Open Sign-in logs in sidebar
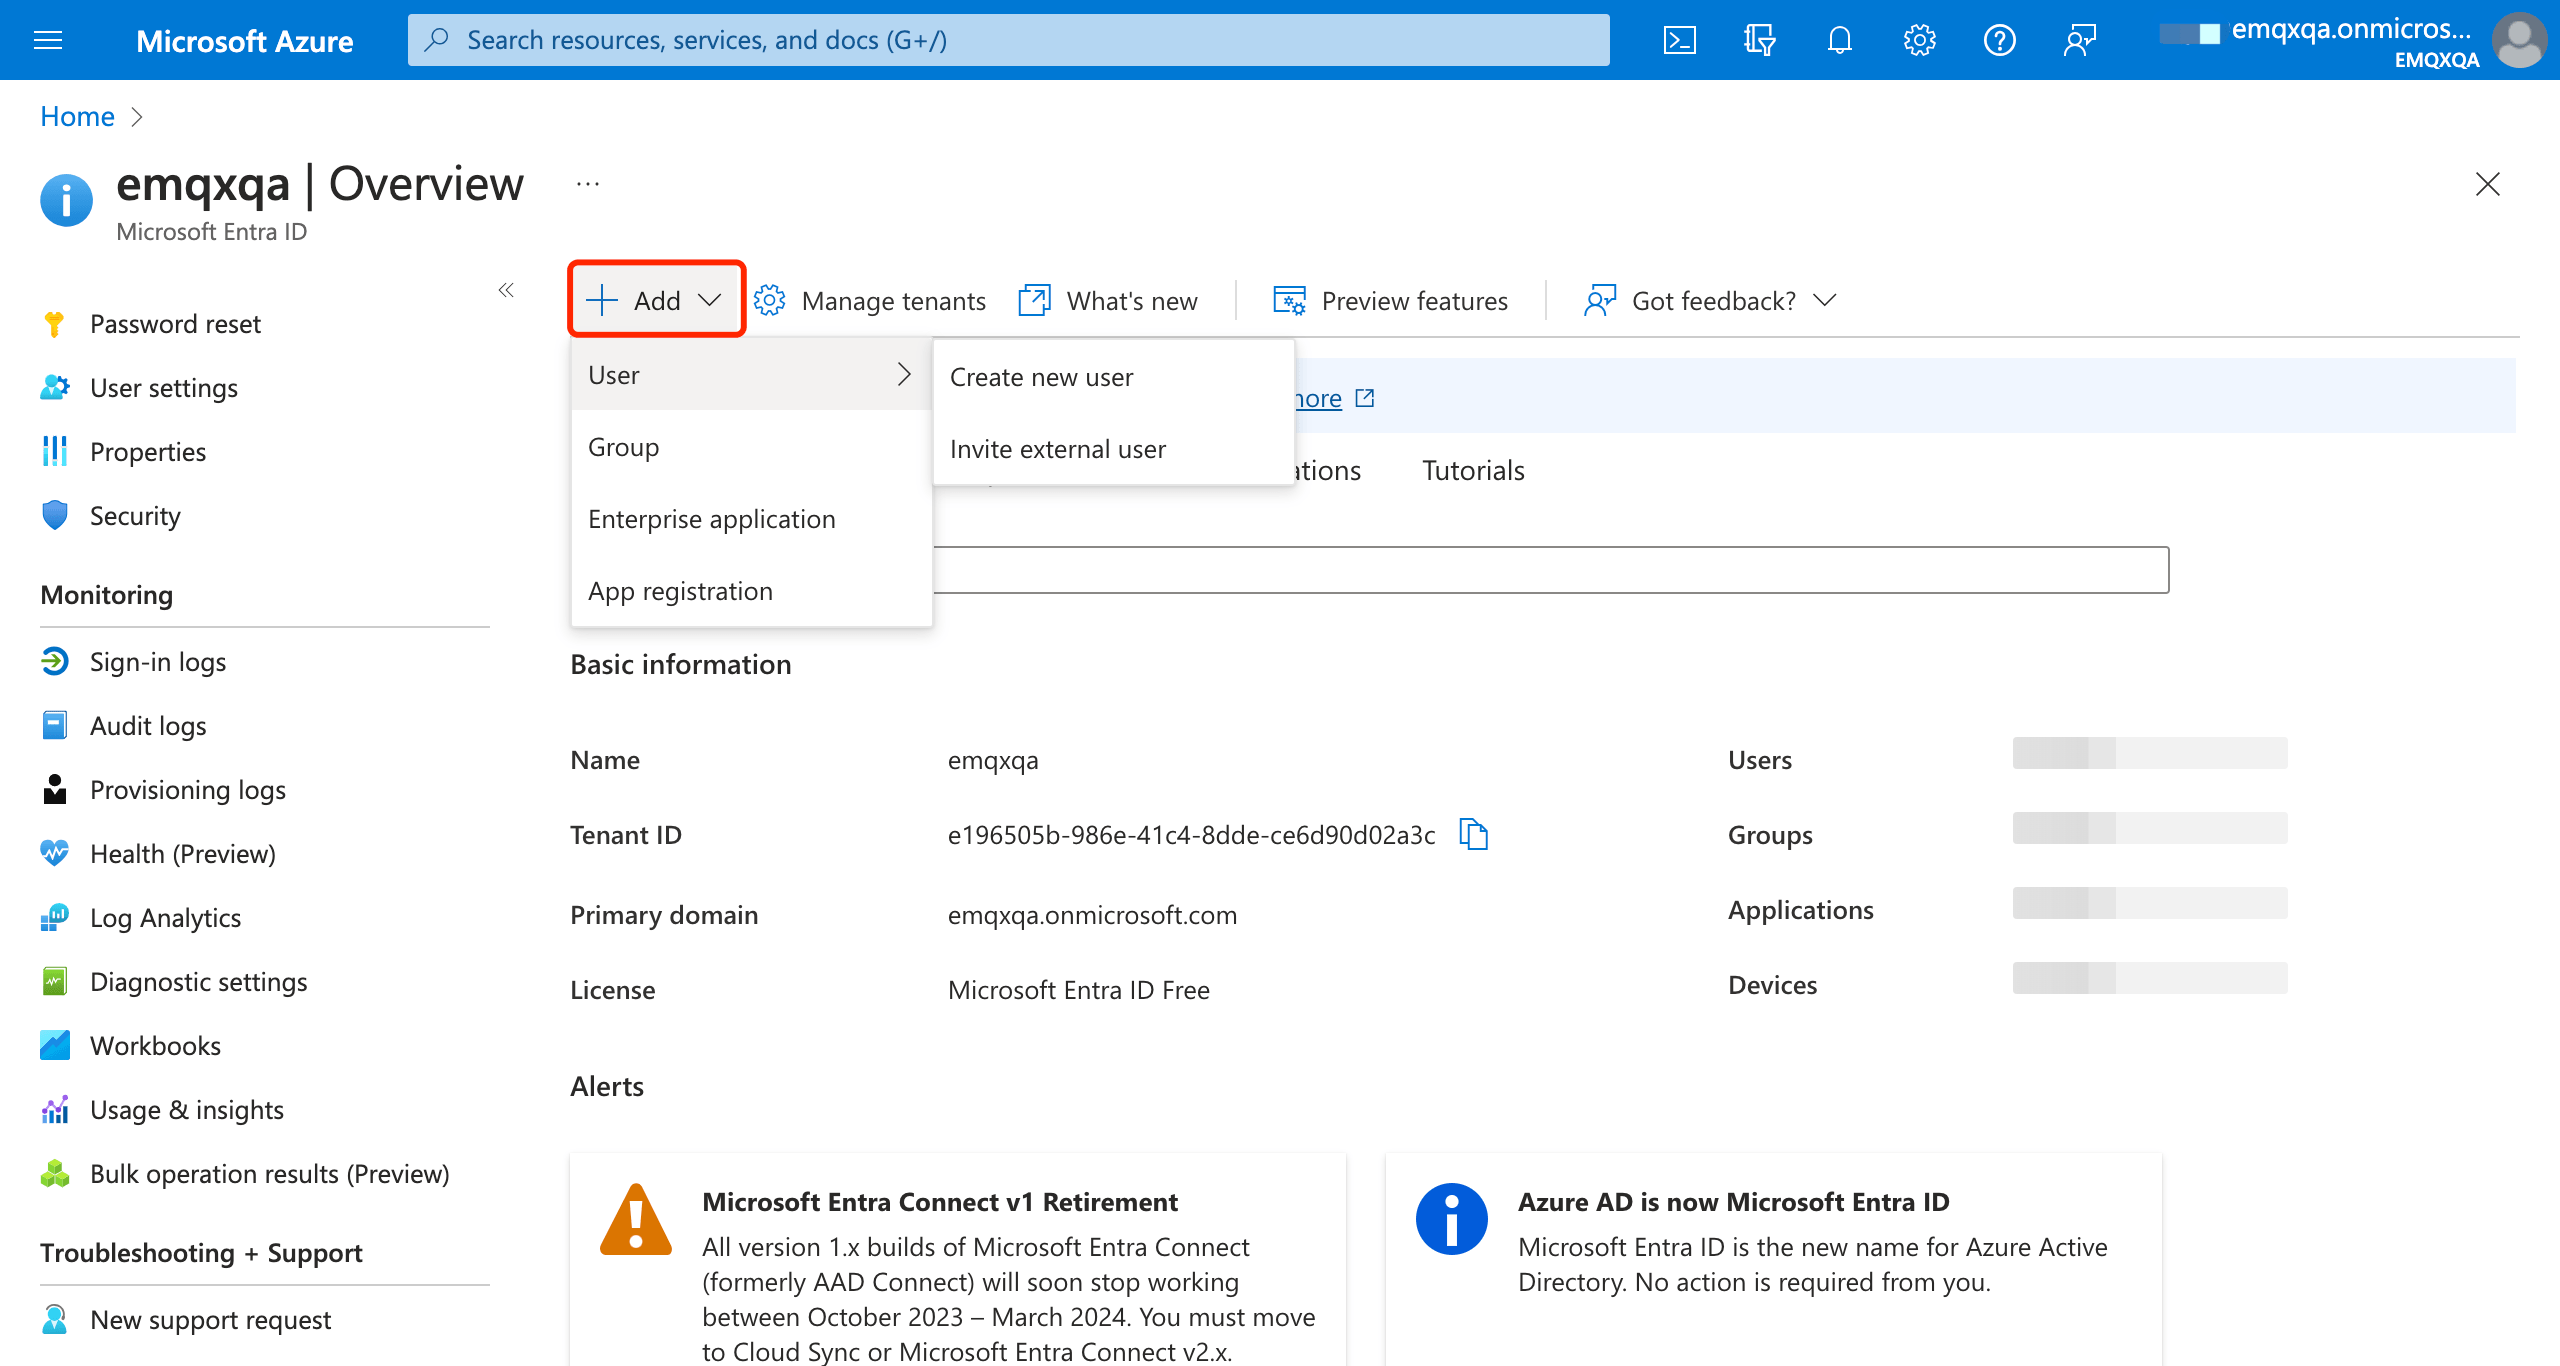Image resolution: width=2560 pixels, height=1366 pixels. tap(157, 662)
